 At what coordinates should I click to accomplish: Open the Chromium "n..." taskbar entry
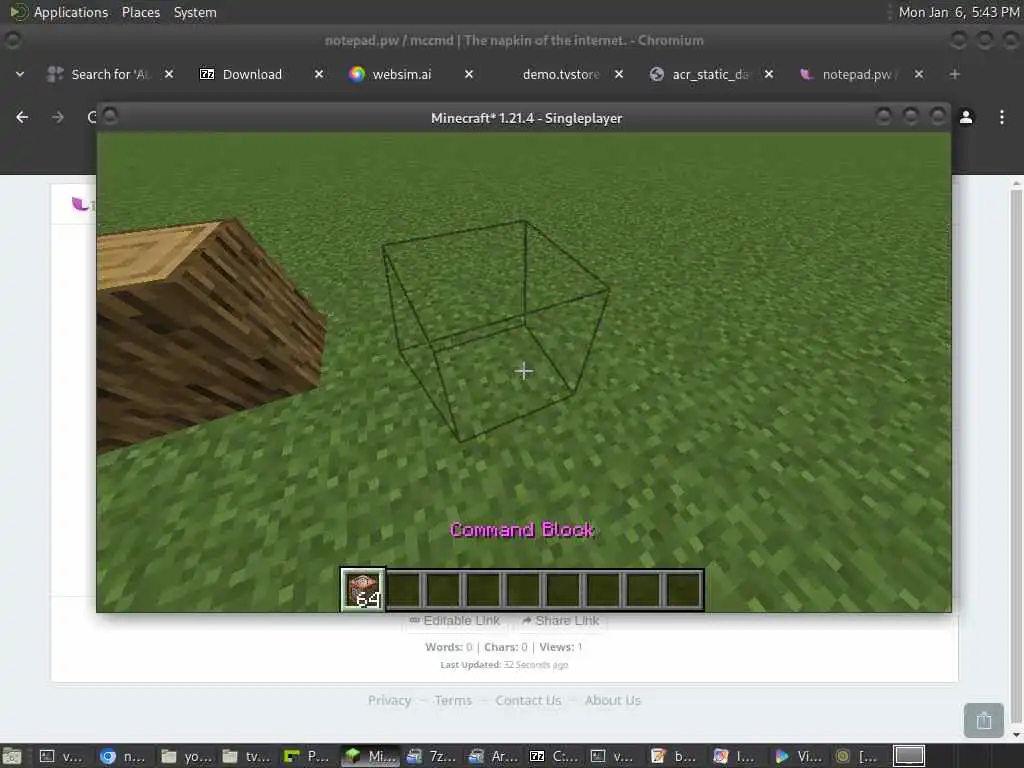(x=123, y=756)
